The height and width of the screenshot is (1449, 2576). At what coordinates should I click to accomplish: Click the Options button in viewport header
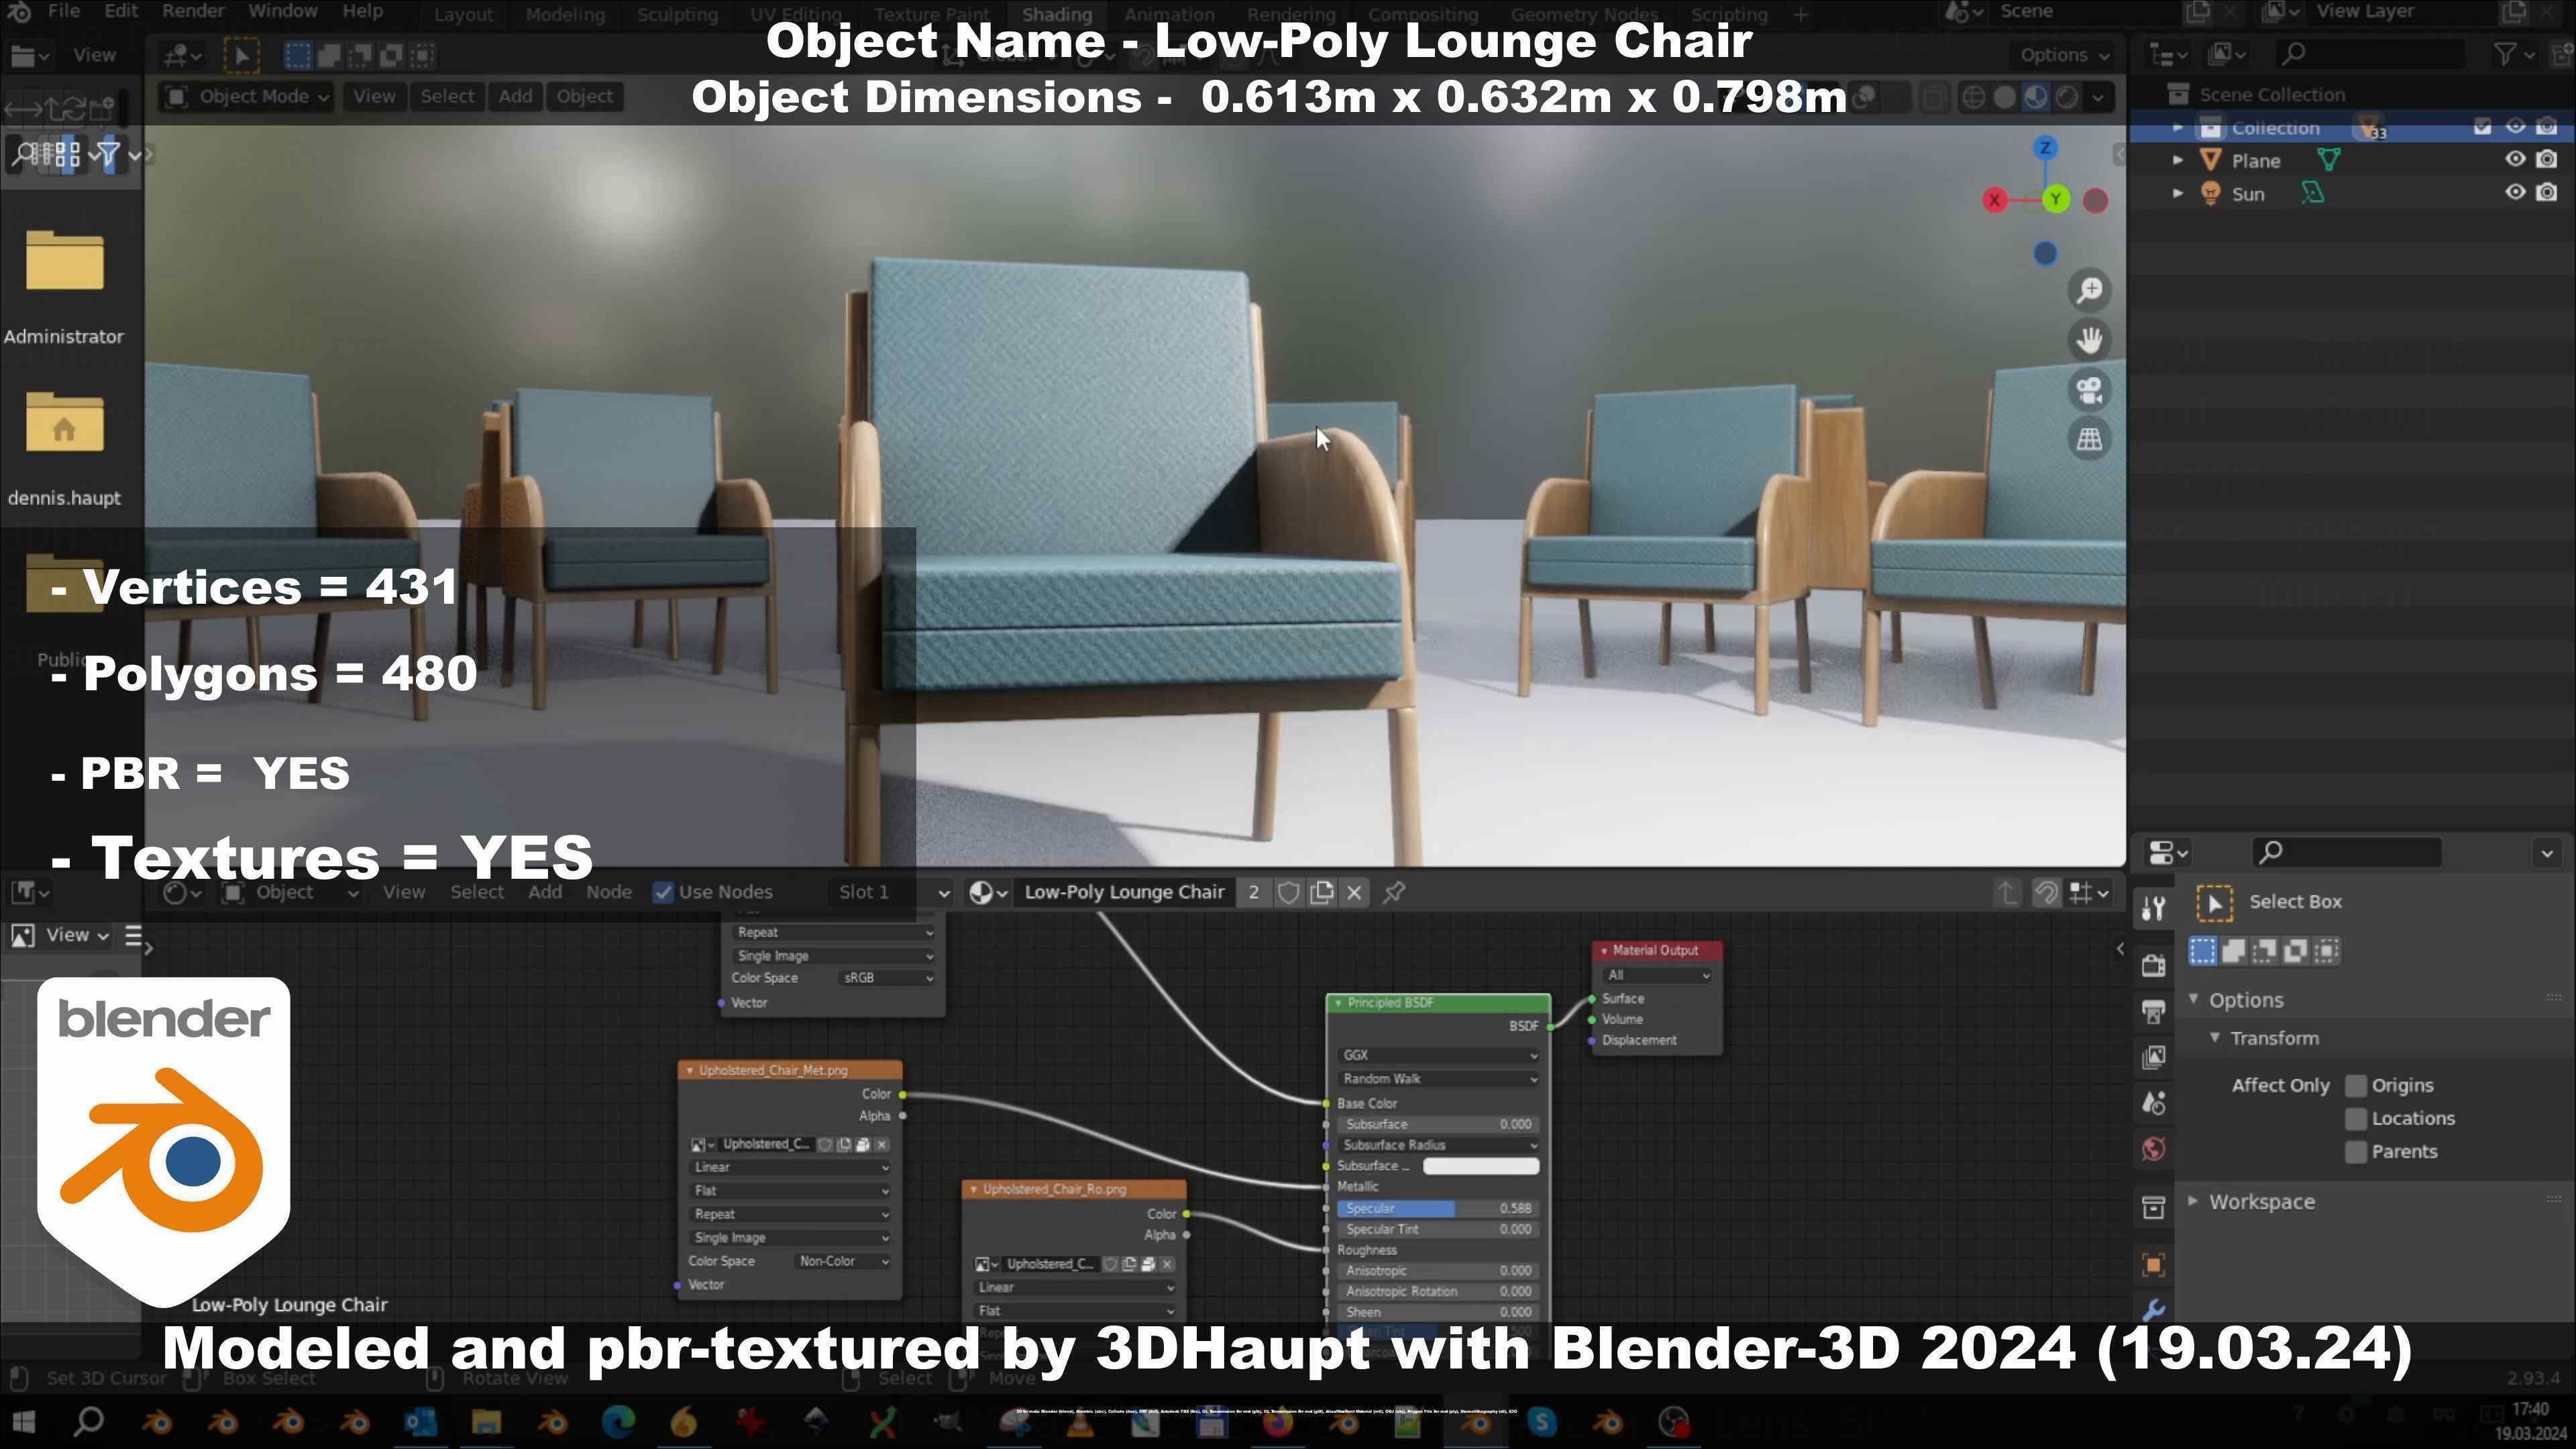point(2064,55)
